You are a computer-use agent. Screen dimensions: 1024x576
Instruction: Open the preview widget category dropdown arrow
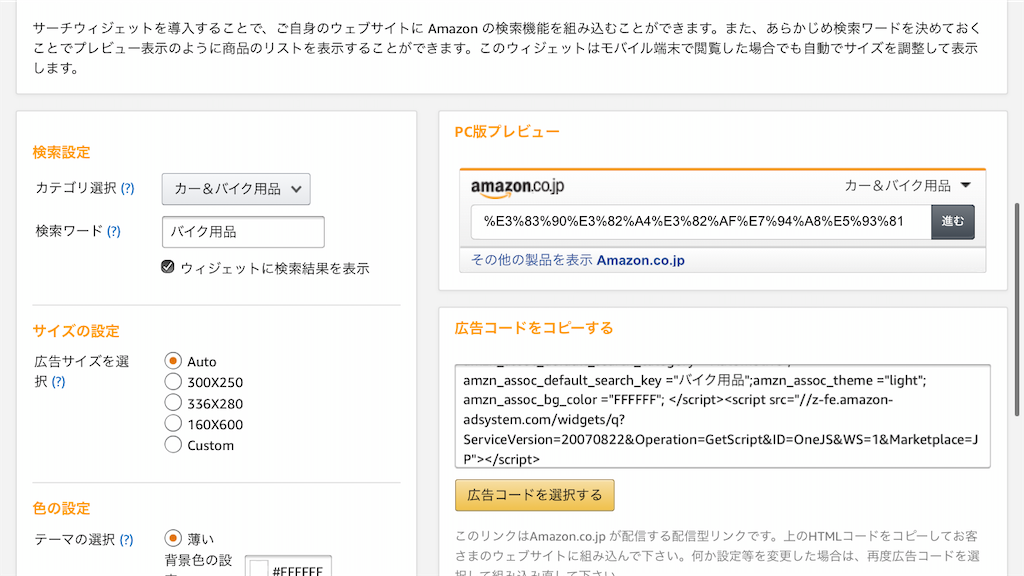pos(965,185)
